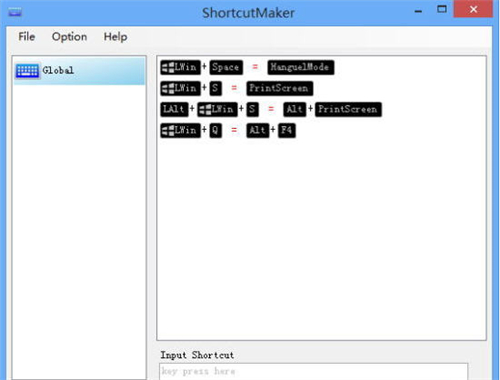The image size is (500, 380).
Task: Click the LWin key in the Space shortcut row
Action: coord(180,67)
